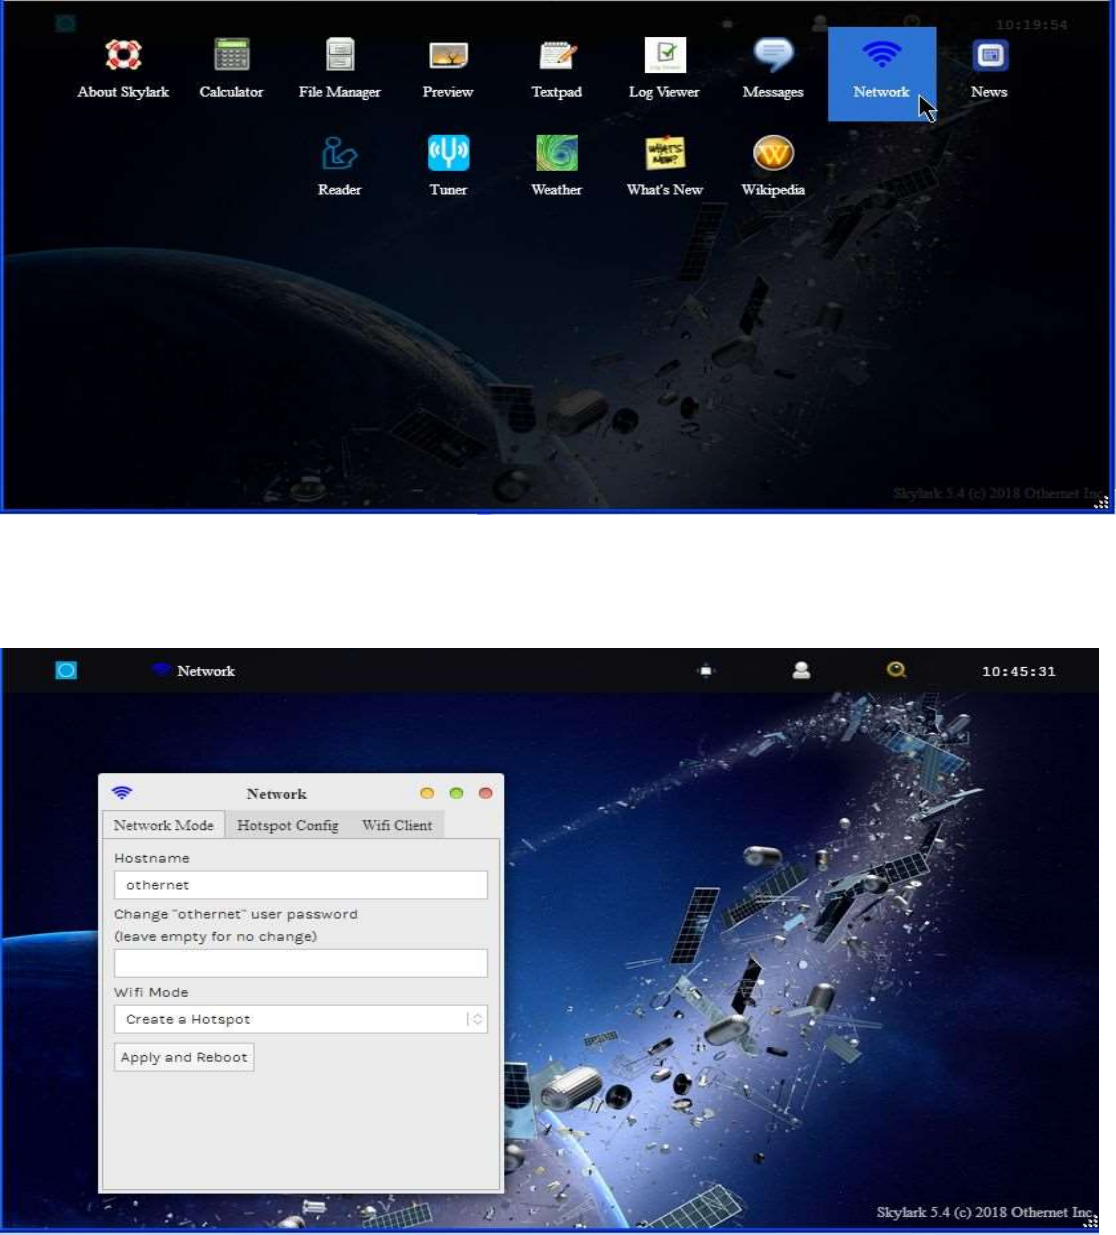Click the blue launcher icon in lower top bar
The image size is (1116, 1235).
(66, 670)
